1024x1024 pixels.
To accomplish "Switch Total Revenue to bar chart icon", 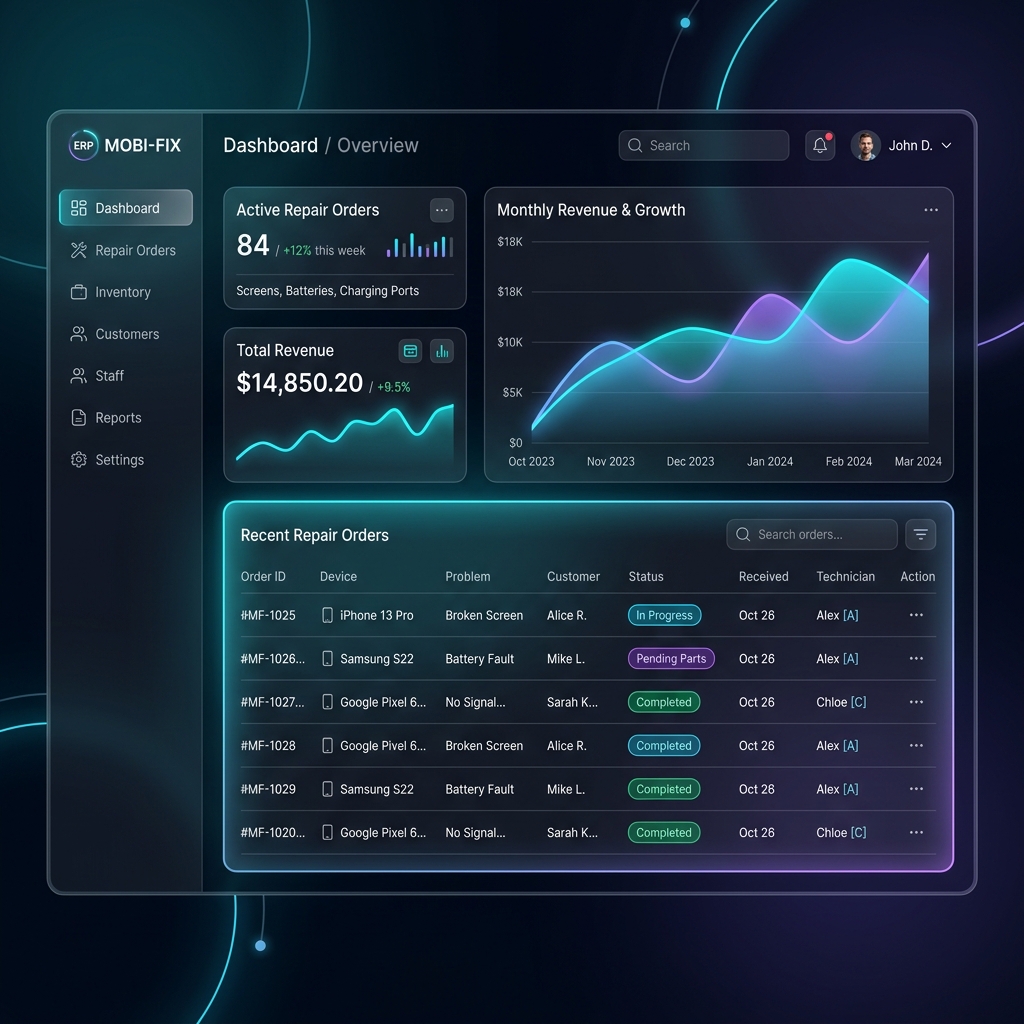I will 442,351.
